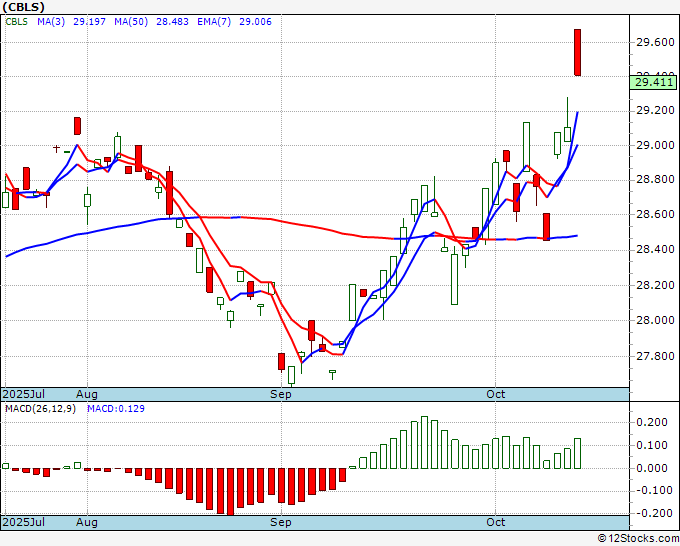Click the 27.800 price axis label
The width and height of the screenshot is (680, 546).
[655, 356]
